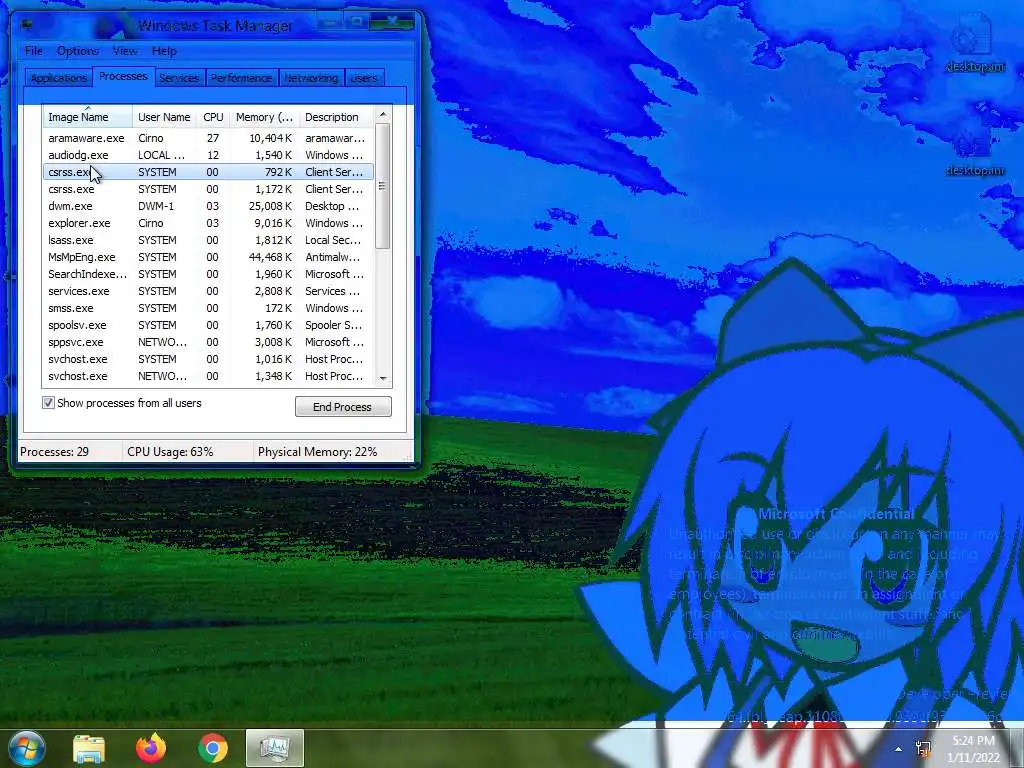Click the Task Manager taskbar button
The width and height of the screenshot is (1024, 768).
click(275, 748)
